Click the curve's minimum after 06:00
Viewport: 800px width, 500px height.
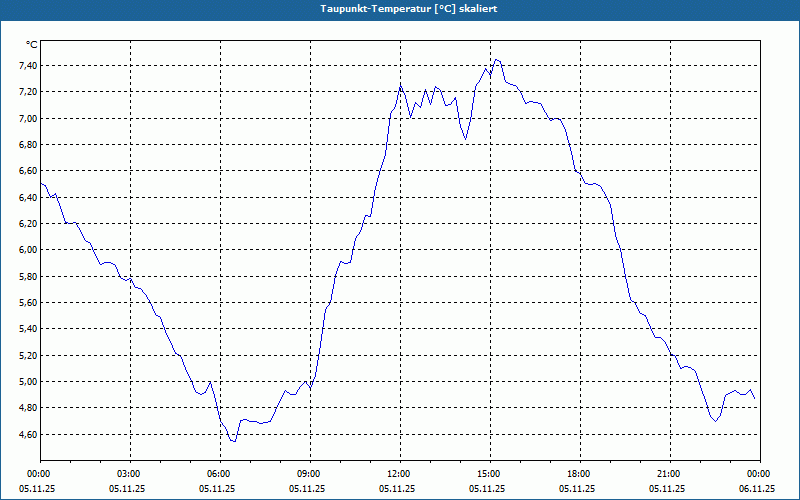pos(234,441)
